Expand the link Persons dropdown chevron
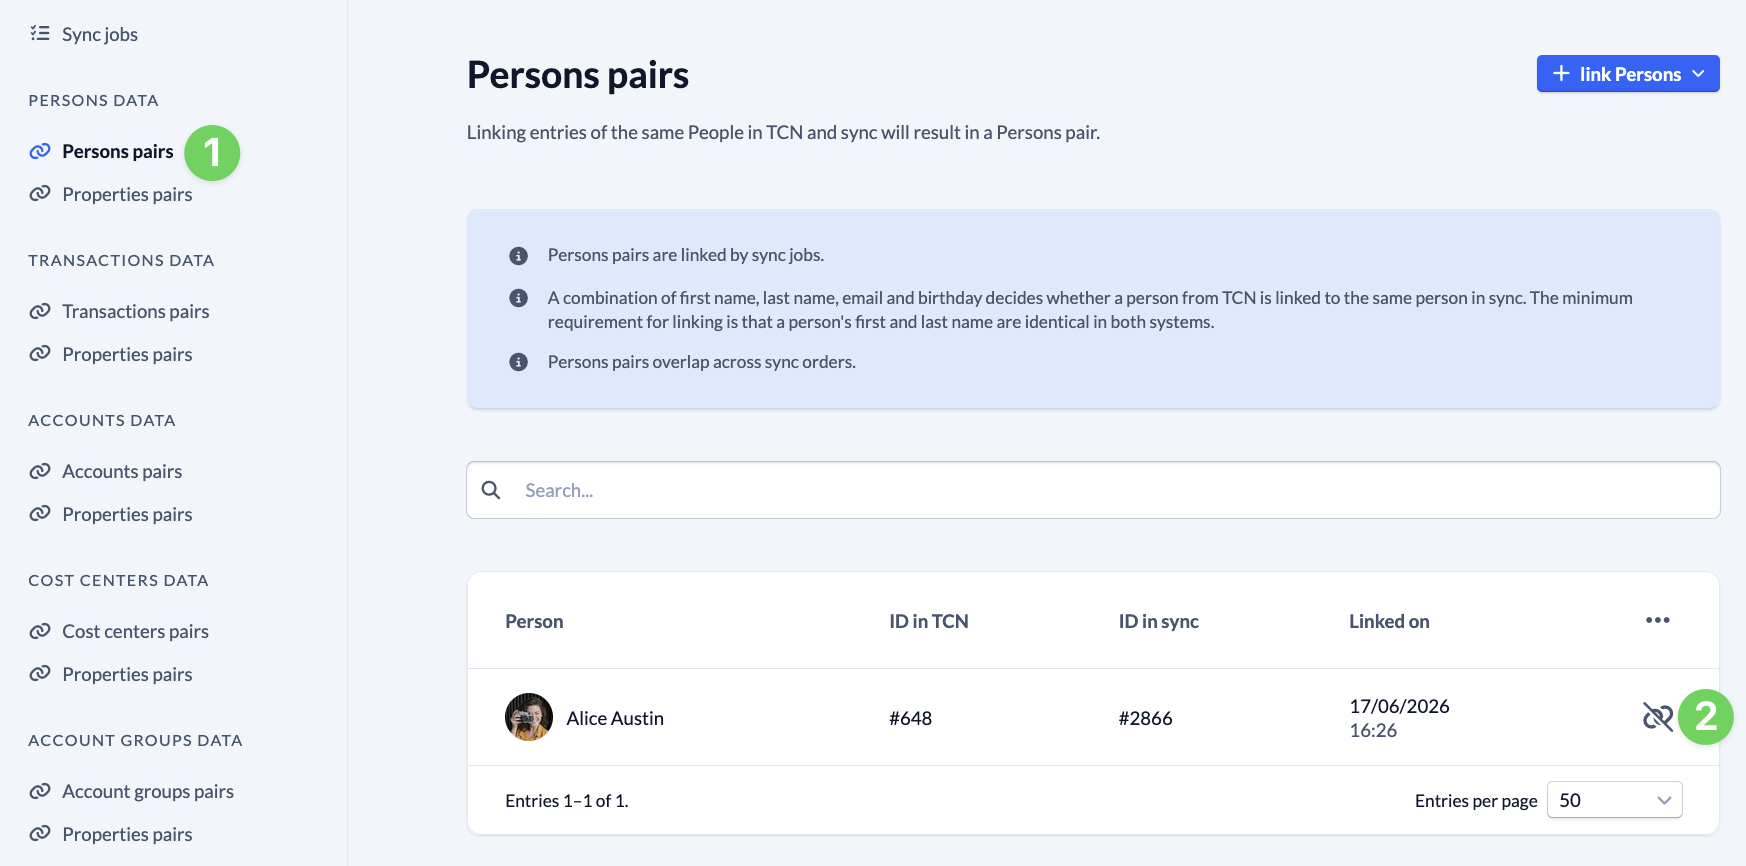The image size is (1746, 866). pyautogui.click(x=1698, y=74)
